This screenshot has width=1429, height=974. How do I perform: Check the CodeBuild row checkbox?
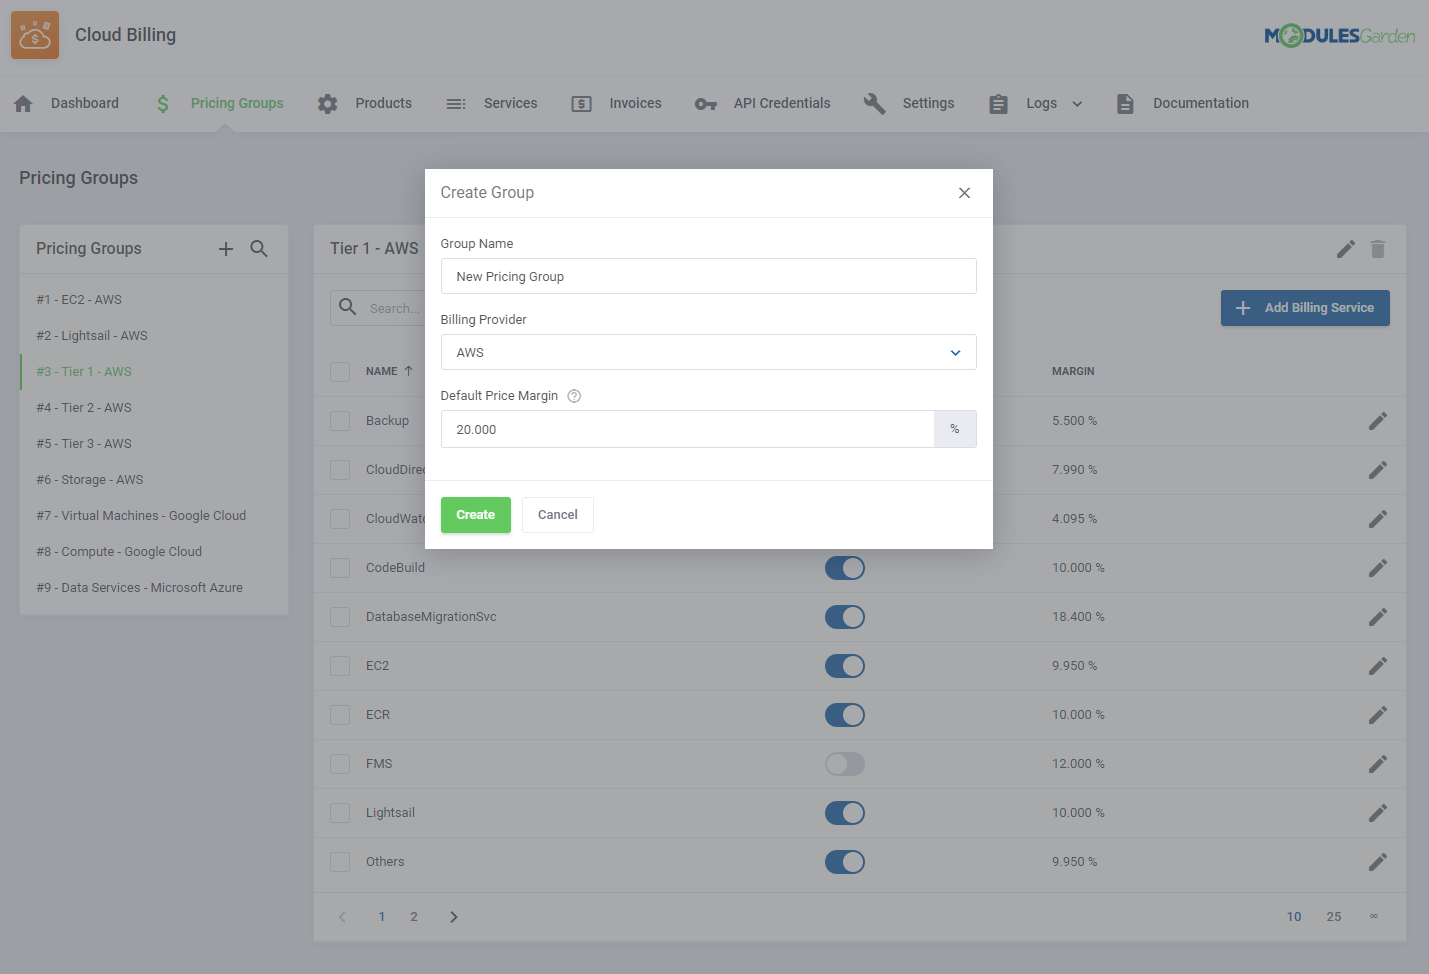tap(340, 568)
